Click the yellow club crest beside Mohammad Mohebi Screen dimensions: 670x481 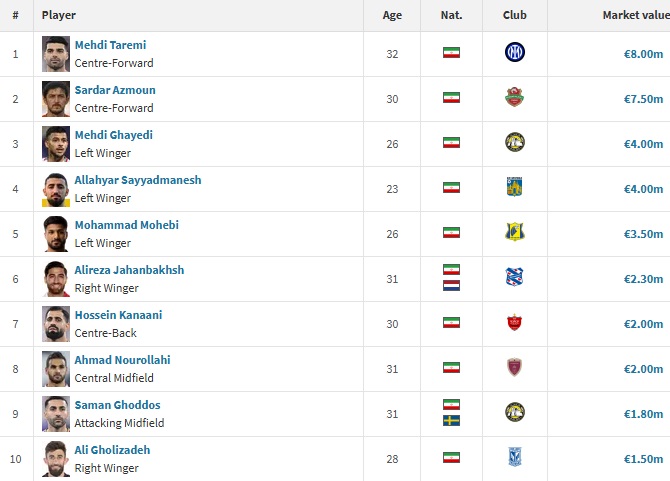[x=514, y=232]
